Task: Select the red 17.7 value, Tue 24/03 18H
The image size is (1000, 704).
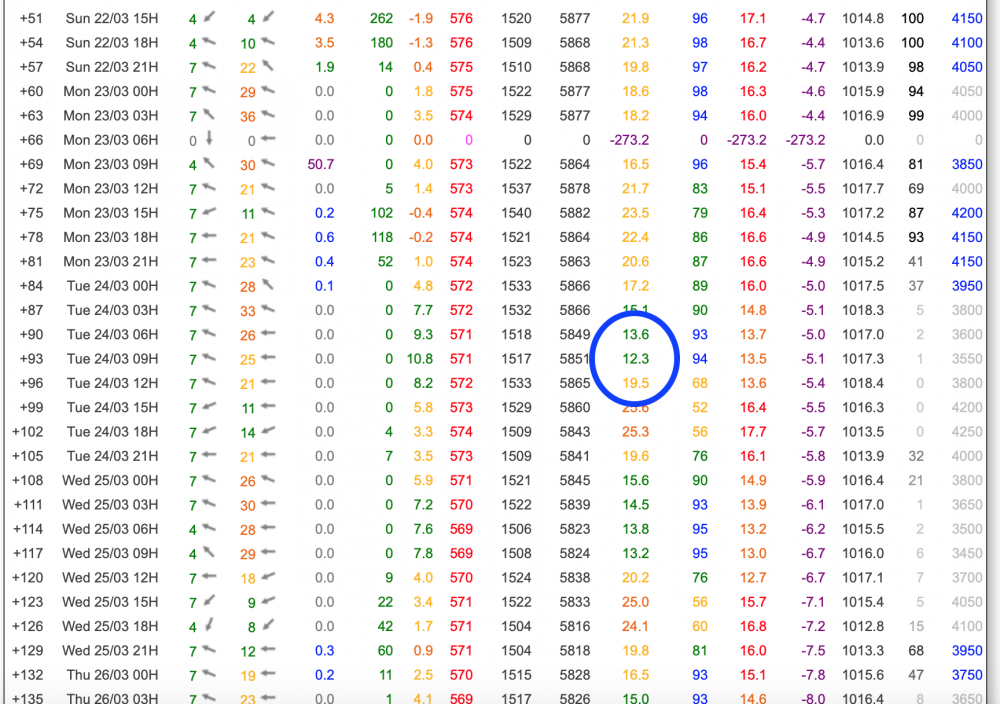Action: 753,432
